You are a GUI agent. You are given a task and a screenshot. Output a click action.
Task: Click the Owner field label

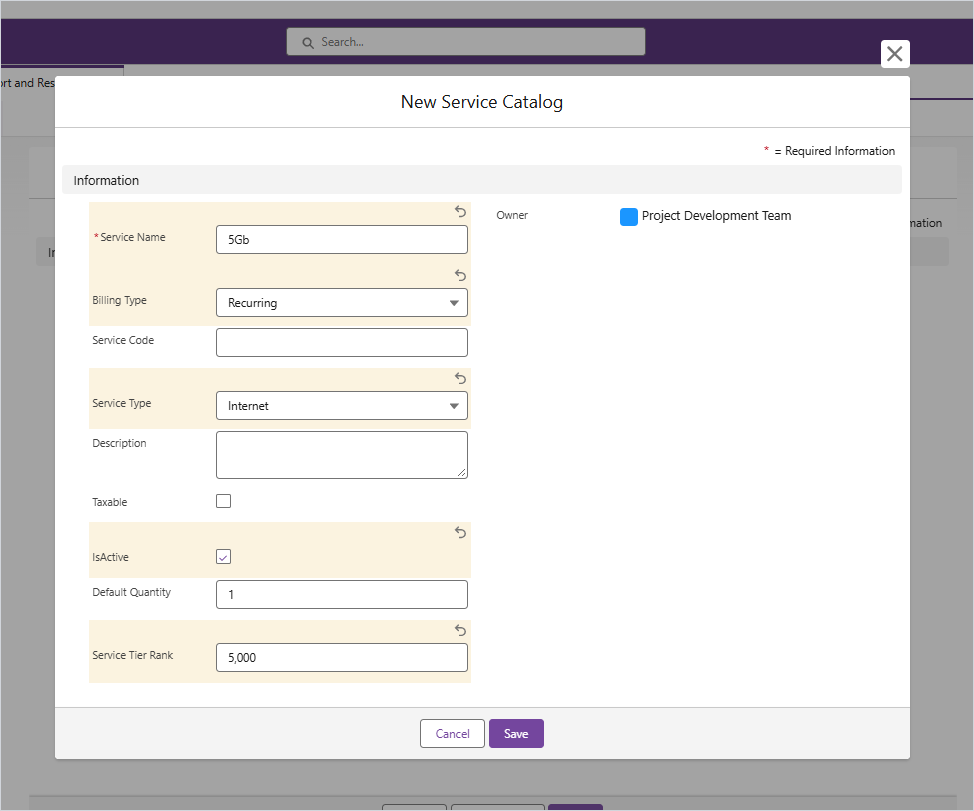[512, 215]
